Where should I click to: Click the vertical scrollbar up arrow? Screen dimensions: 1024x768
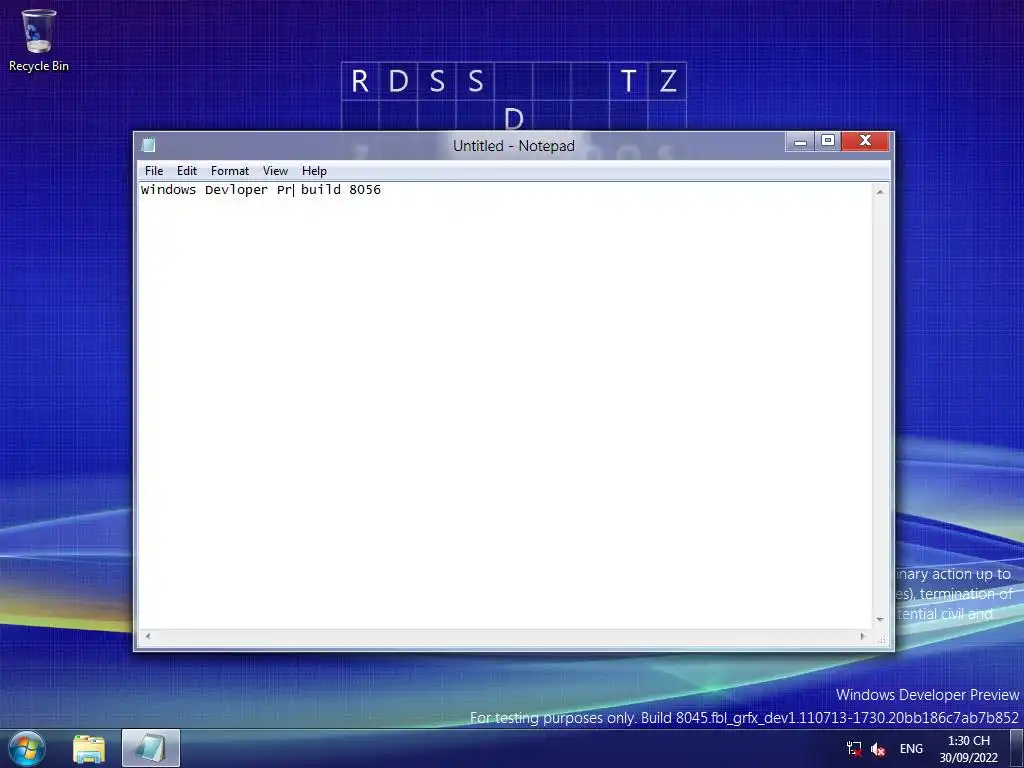[880, 192]
